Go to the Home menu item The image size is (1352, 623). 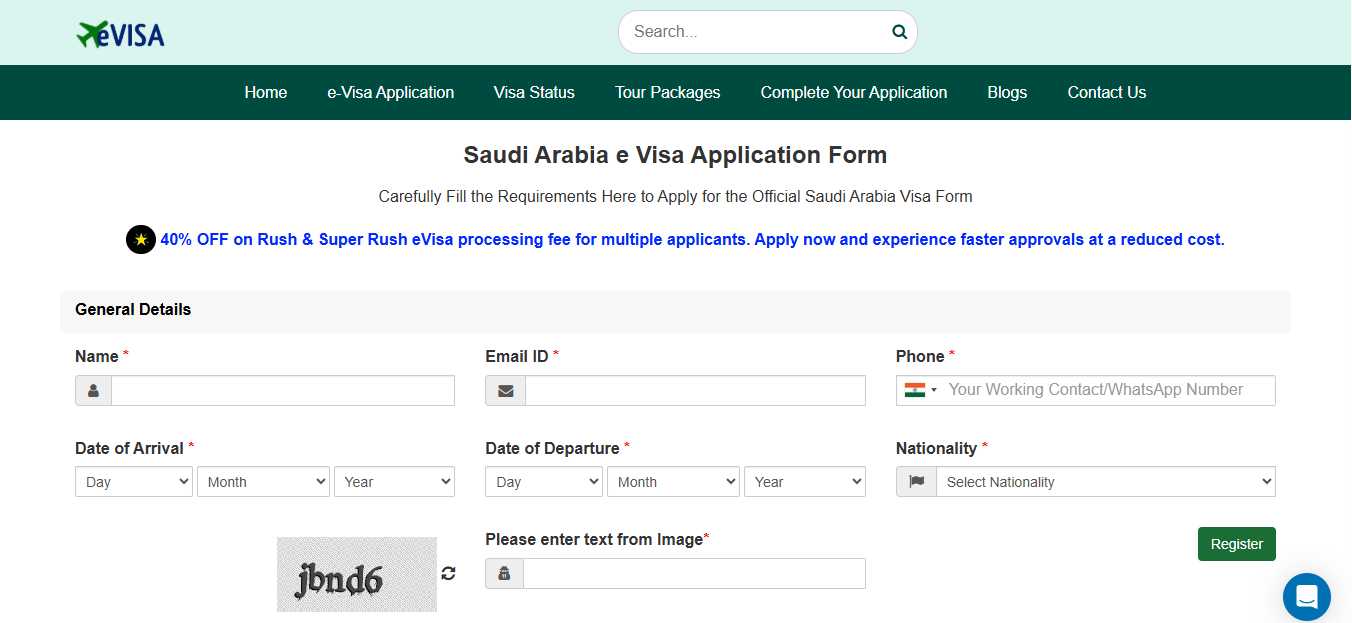[266, 92]
